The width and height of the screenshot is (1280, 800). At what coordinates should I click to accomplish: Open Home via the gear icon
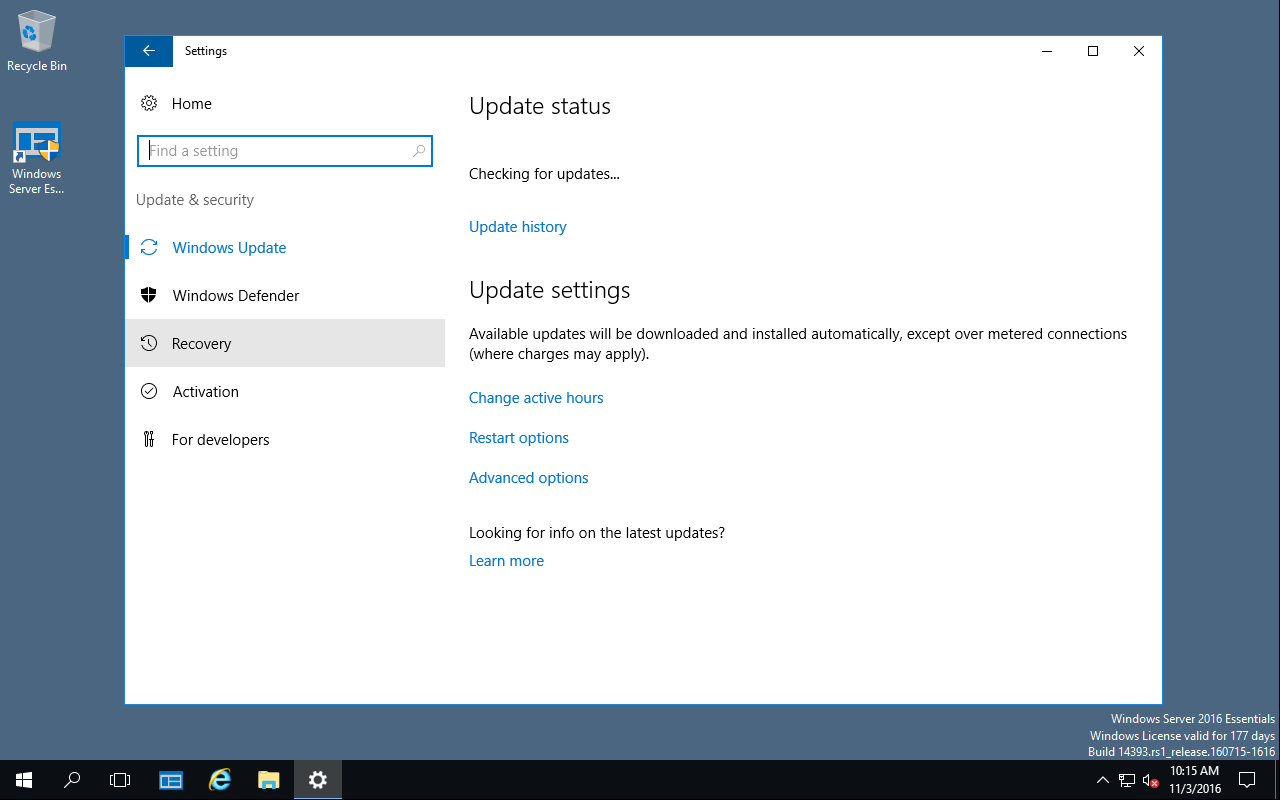tap(149, 103)
